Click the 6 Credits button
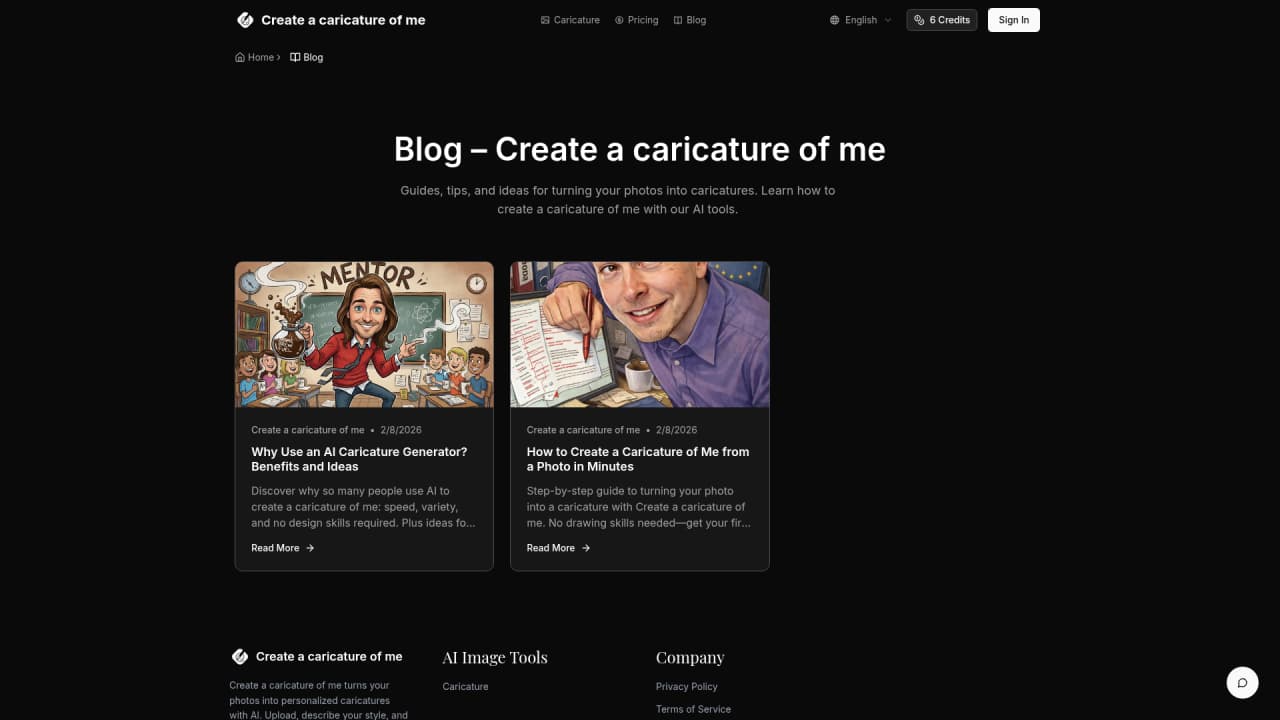The image size is (1280, 720). (942, 20)
